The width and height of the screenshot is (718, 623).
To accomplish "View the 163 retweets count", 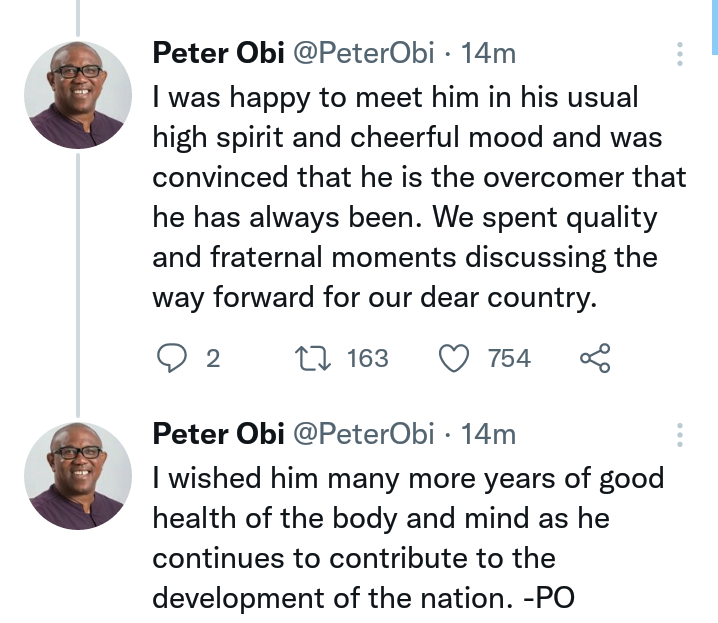I will [x=368, y=358].
